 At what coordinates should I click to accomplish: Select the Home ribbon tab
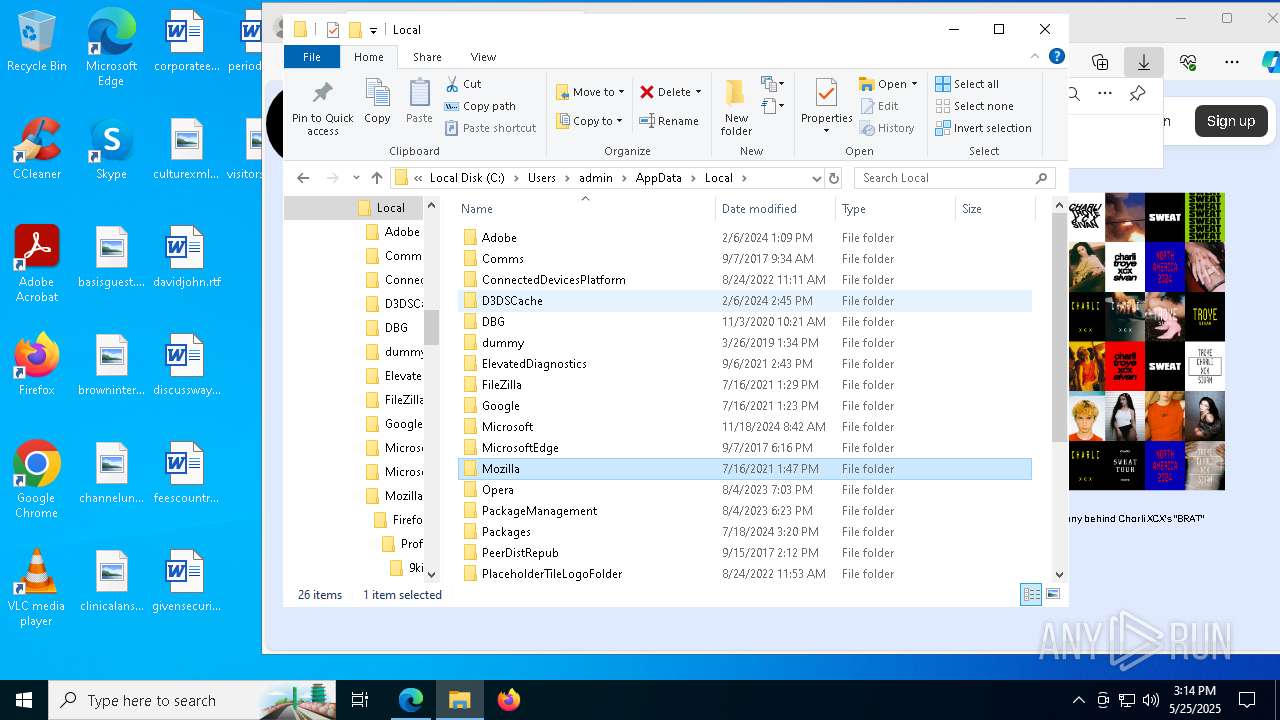coord(368,57)
